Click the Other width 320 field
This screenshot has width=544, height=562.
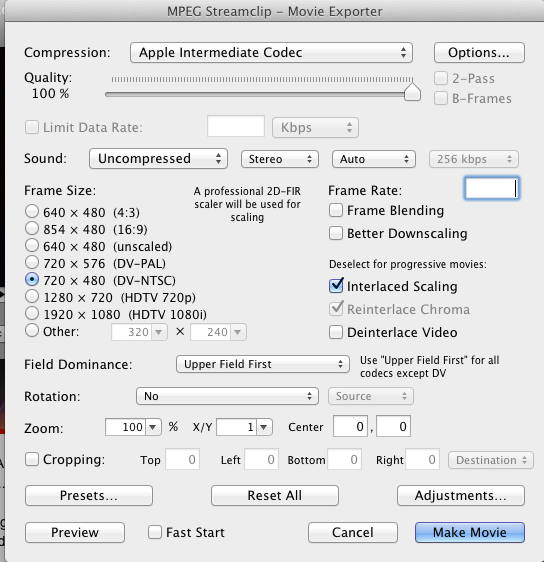coord(132,332)
